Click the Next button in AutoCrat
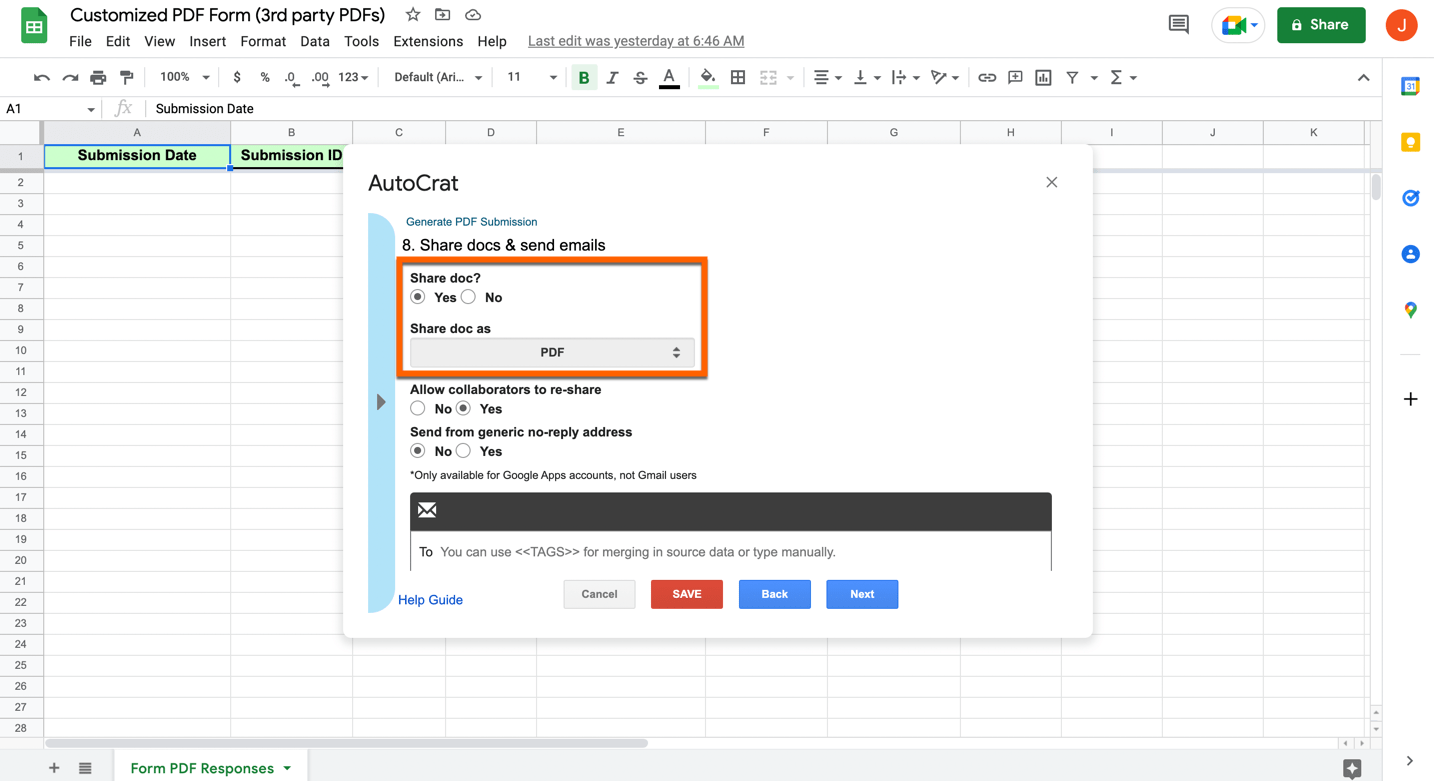 [x=862, y=594]
